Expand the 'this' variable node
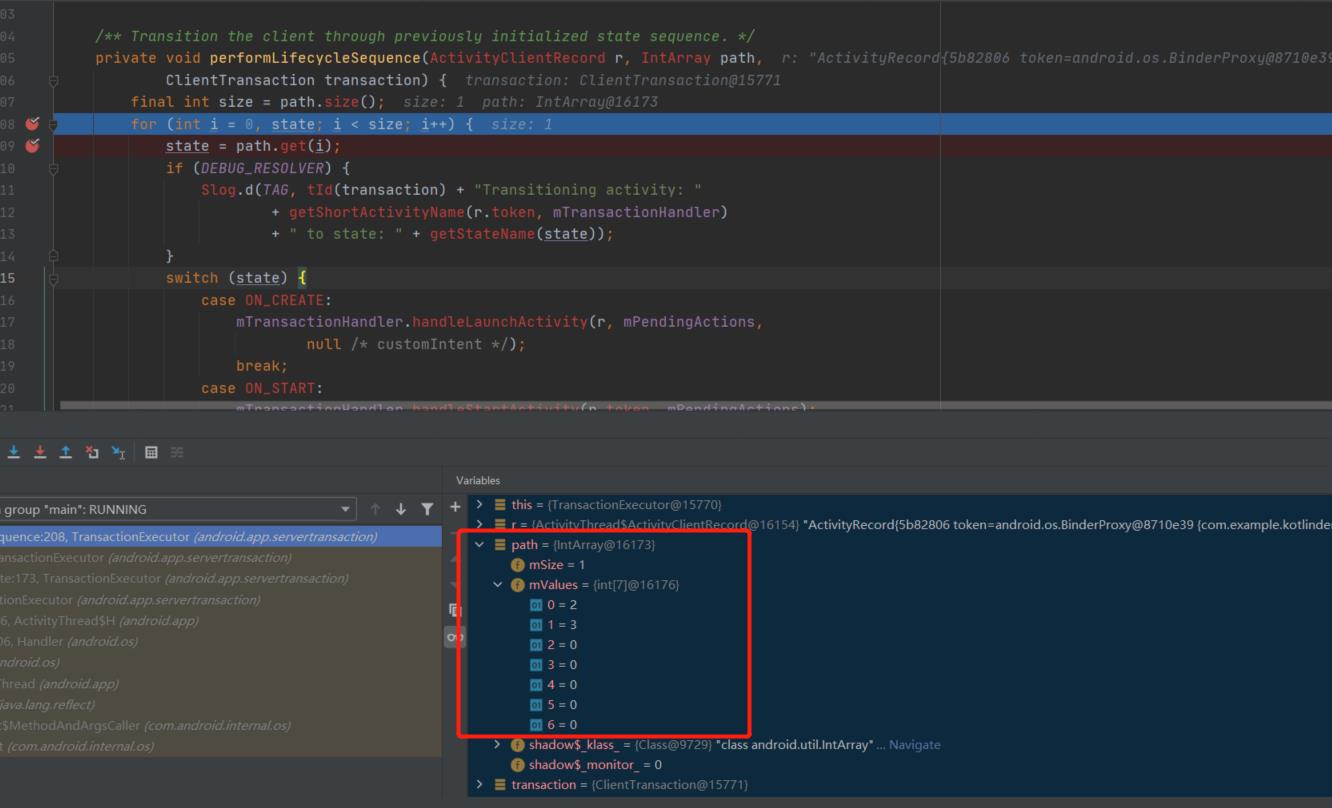This screenshot has width=1332, height=808. pyautogui.click(x=480, y=505)
